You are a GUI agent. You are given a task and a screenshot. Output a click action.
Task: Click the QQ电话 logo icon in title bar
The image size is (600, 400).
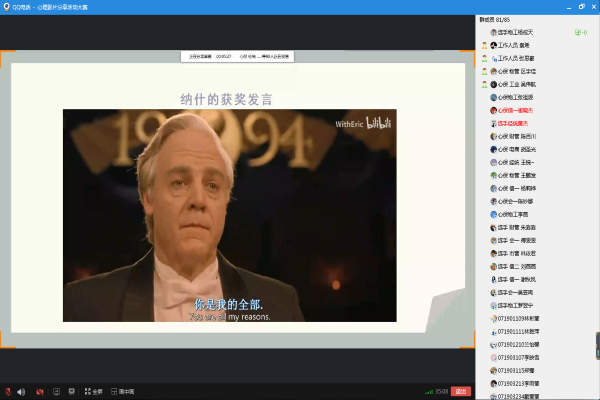coord(6,7)
